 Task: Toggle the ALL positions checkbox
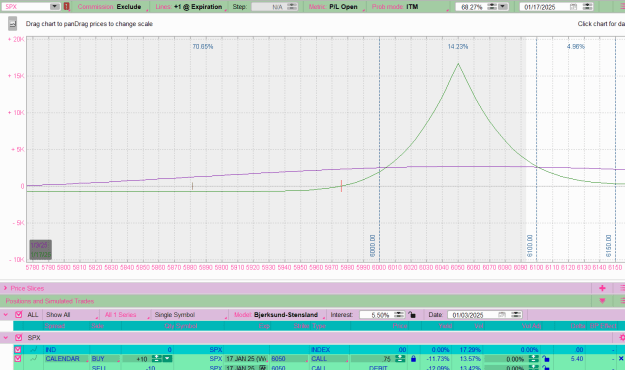coord(18,315)
